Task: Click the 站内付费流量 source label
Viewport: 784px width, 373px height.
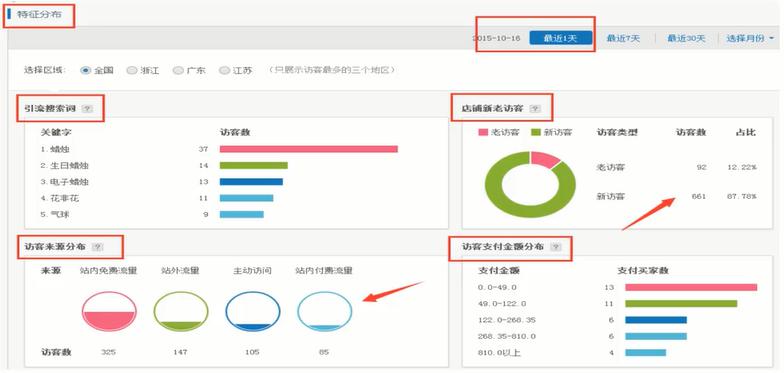Action: pyautogui.click(x=324, y=271)
